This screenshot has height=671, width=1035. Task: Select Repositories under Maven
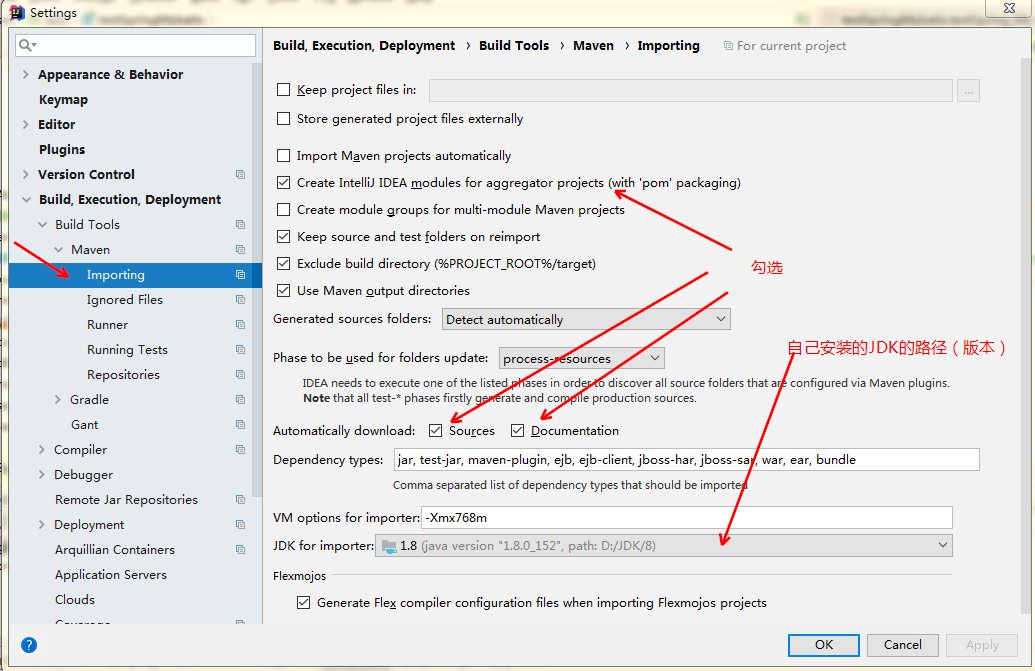123,374
